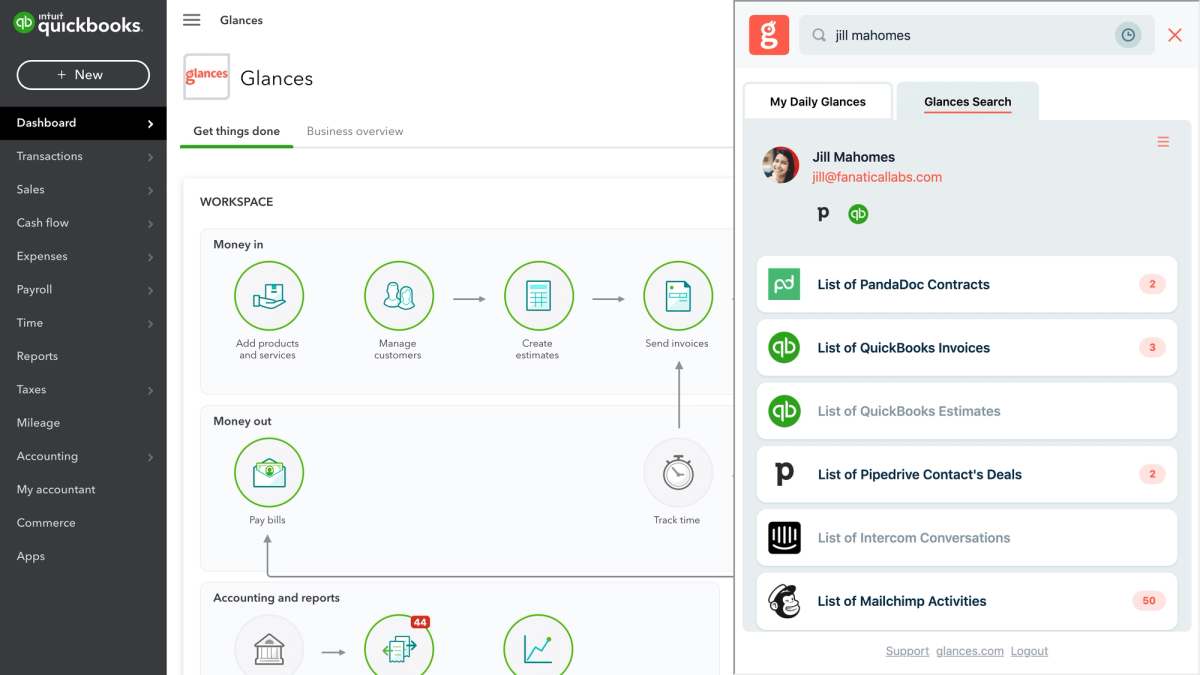Screen dimensions: 1200x675
Task: Click the Pipedrive icon under Jill Mahomes
Action: [x=823, y=214]
